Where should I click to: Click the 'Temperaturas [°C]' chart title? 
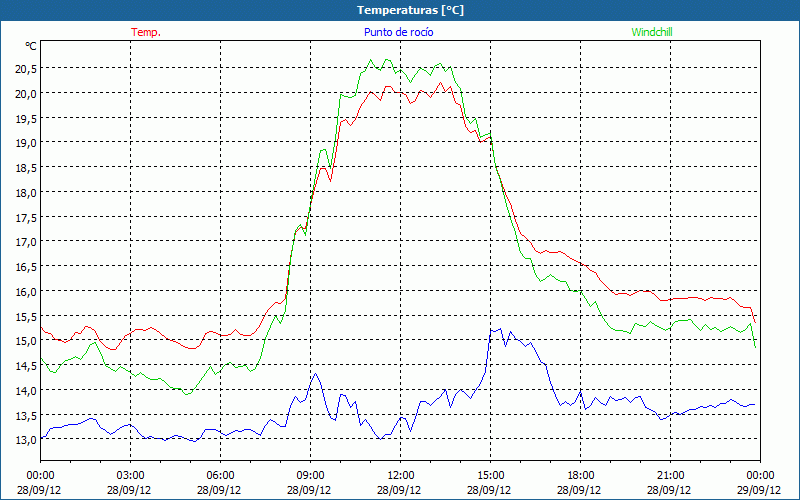pos(410,10)
